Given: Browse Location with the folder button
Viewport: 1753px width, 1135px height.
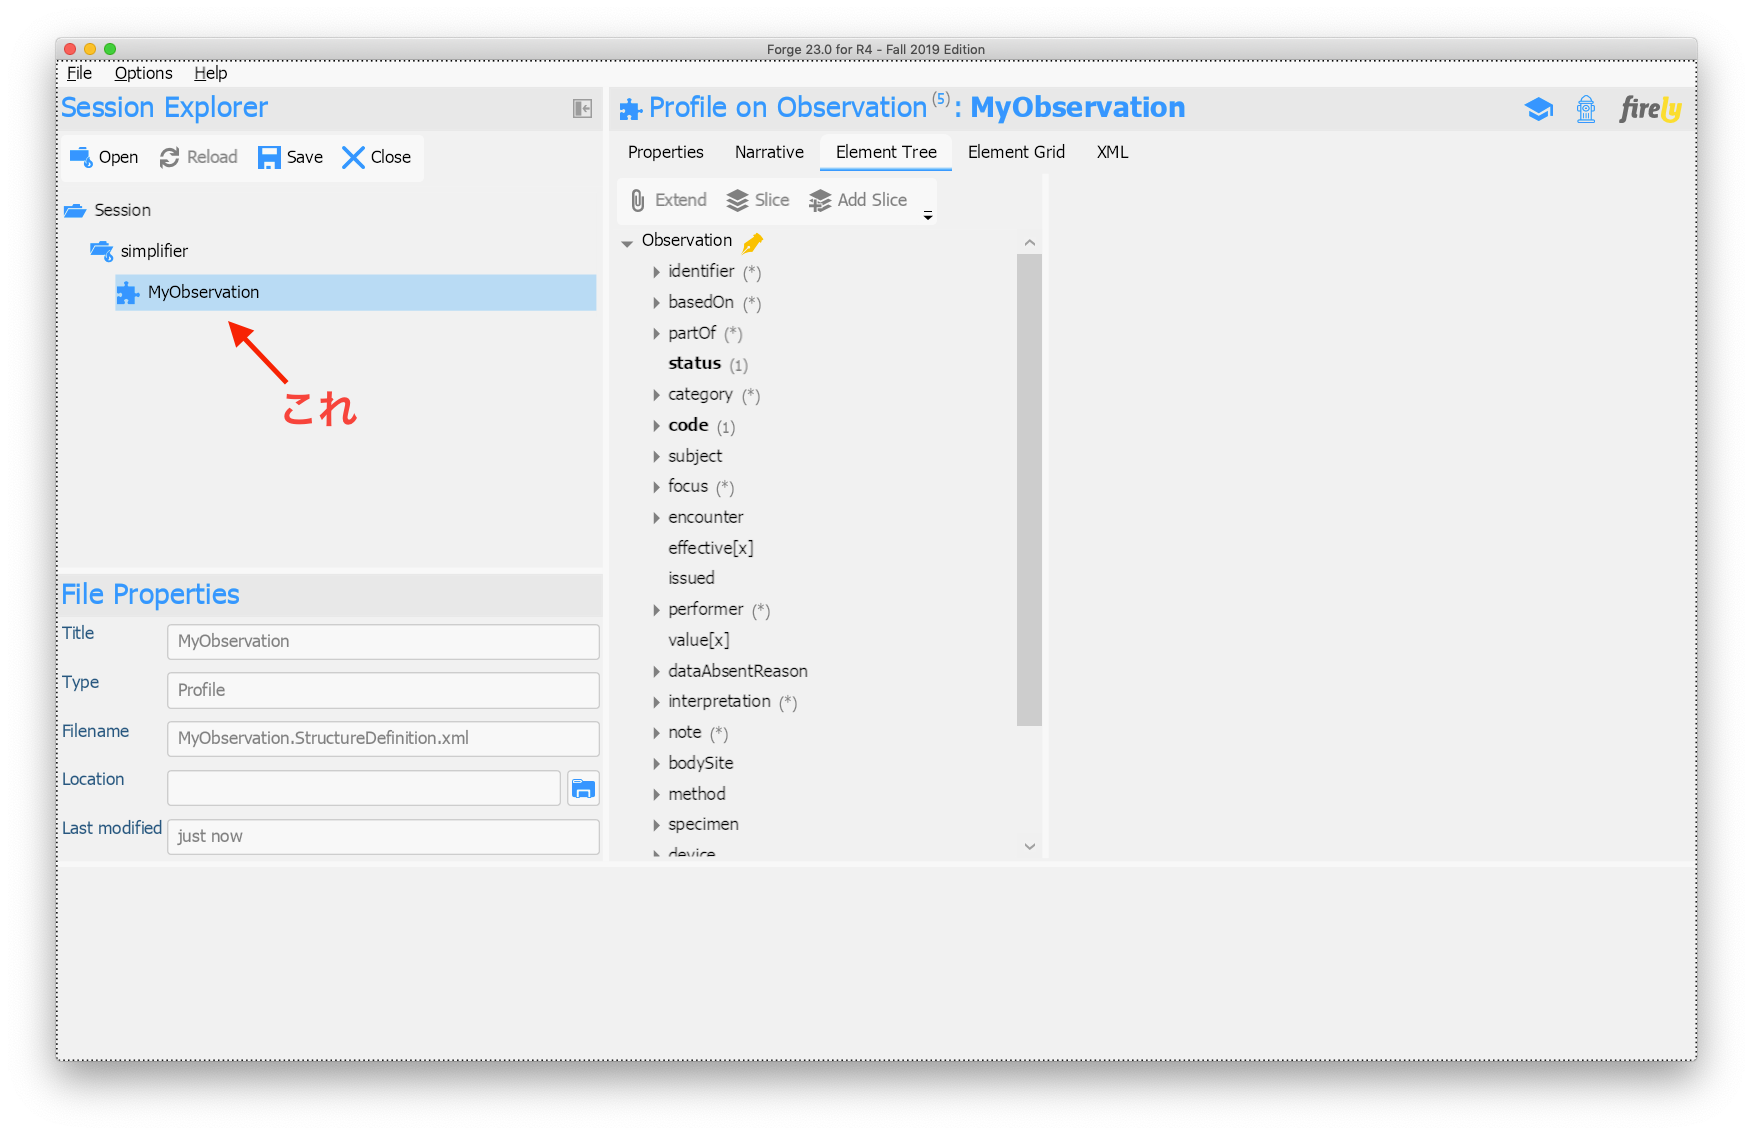Looking at the screenshot, I should tap(583, 788).
